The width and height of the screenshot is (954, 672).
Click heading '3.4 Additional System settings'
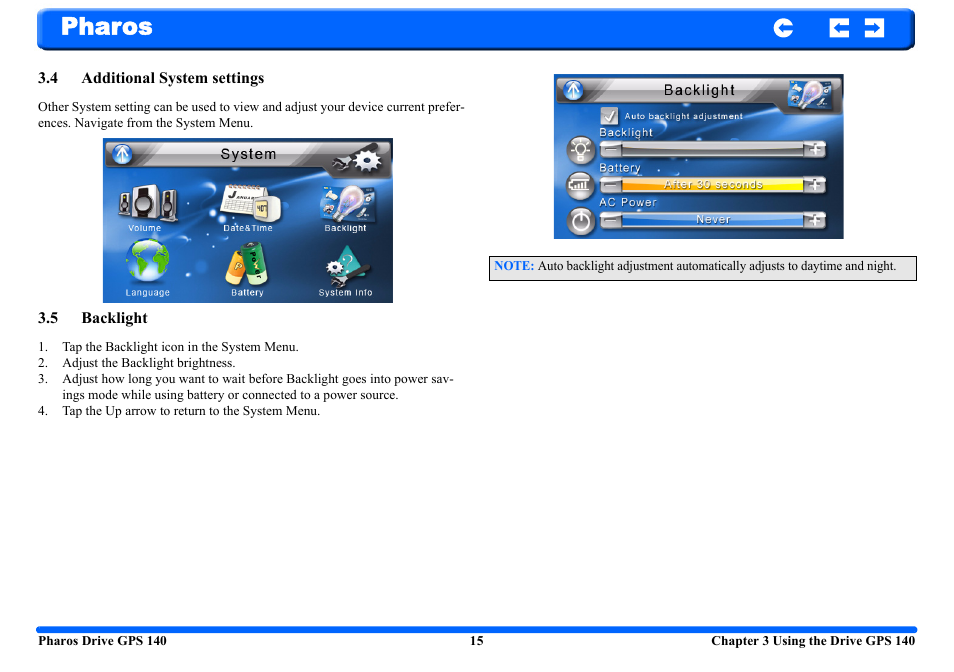pyautogui.click(x=151, y=78)
